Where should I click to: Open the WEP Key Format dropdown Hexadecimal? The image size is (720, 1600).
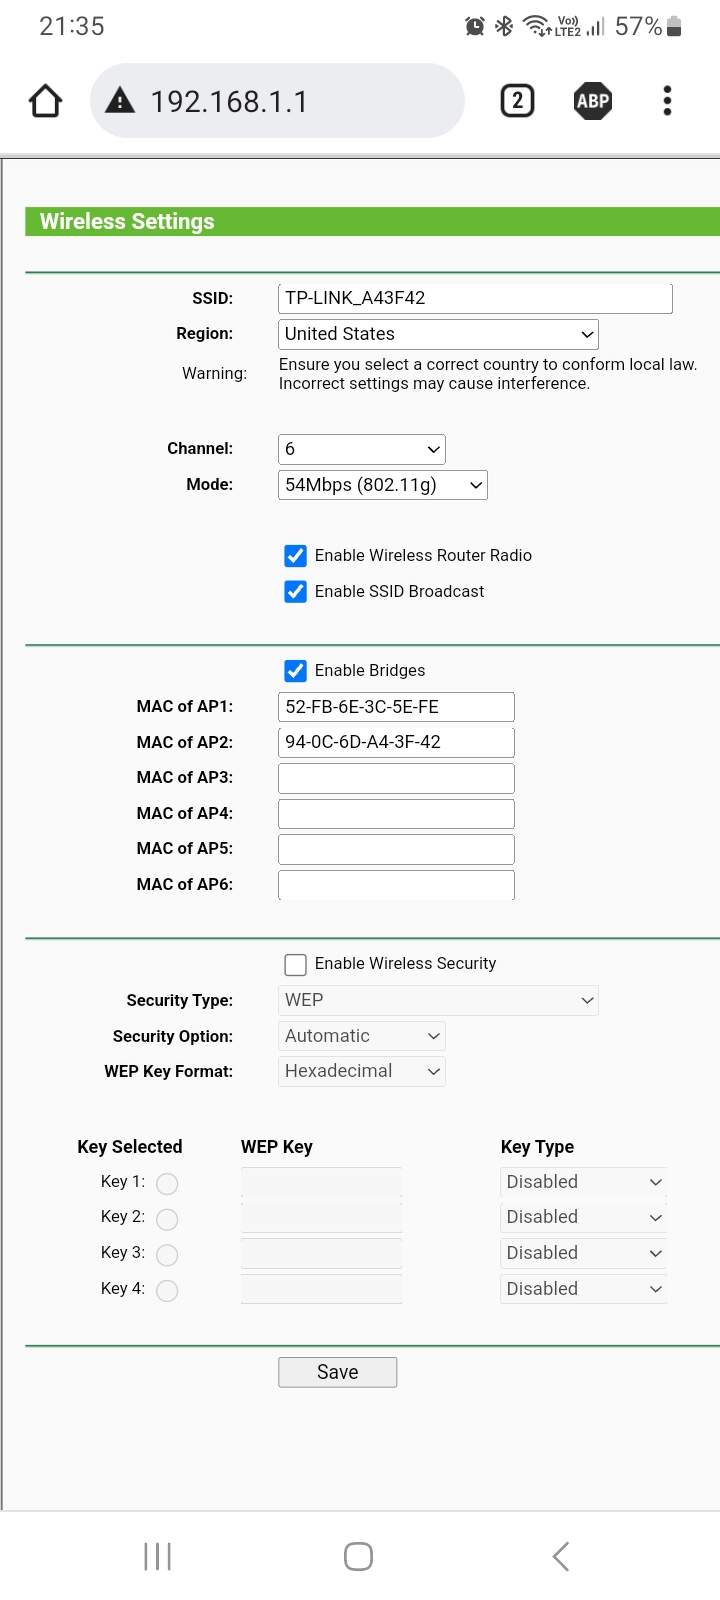(x=361, y=1071)
